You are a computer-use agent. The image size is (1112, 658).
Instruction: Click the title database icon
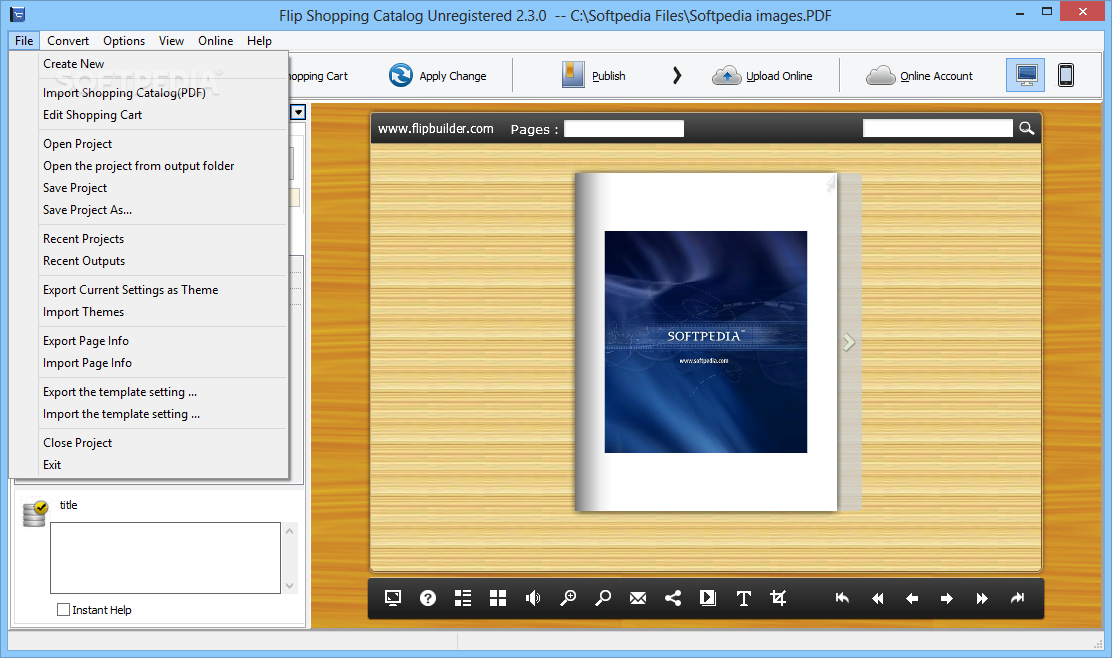(35, 513)
